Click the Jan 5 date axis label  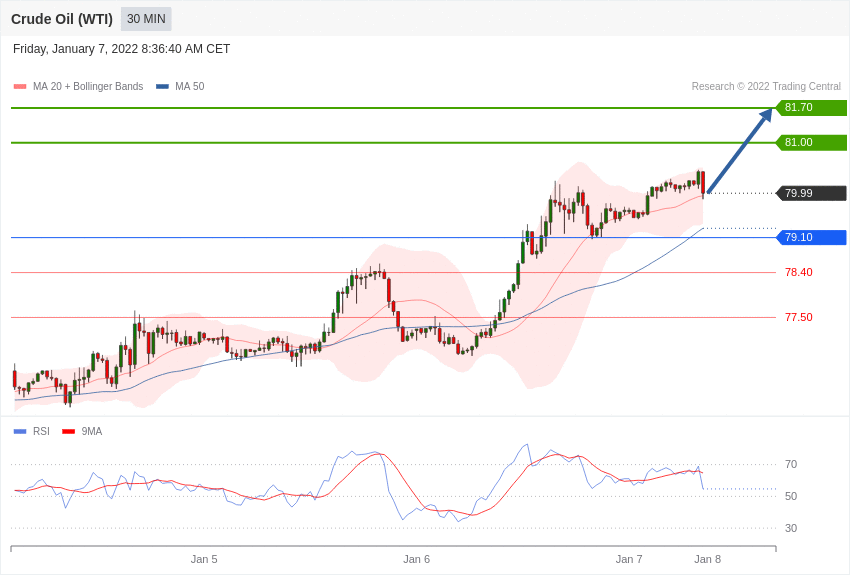tap(204, 559)
